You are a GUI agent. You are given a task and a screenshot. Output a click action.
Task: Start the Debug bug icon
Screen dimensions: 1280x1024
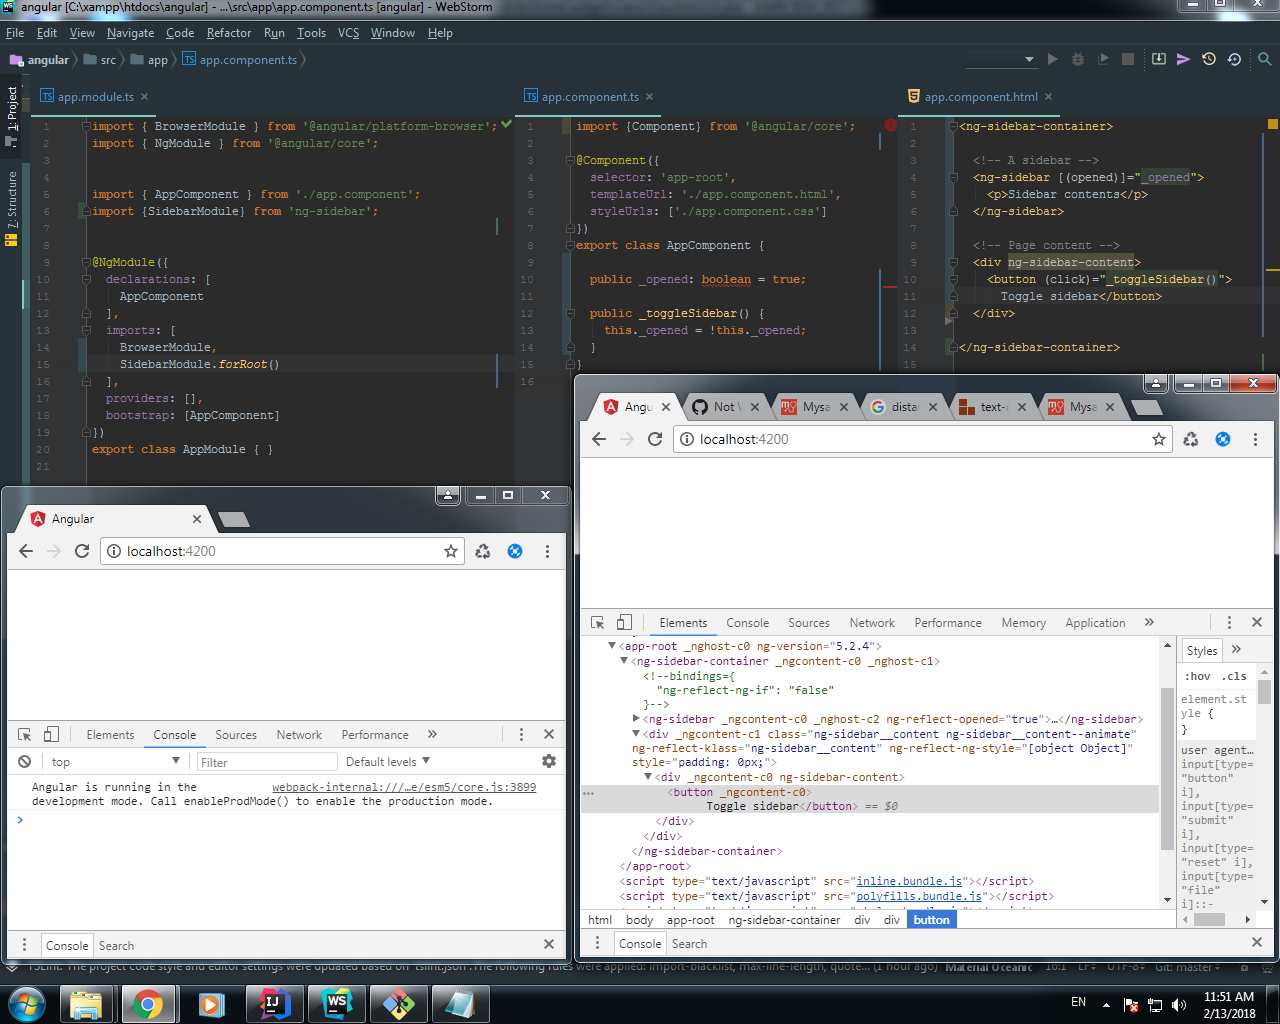coord(1078,59)
